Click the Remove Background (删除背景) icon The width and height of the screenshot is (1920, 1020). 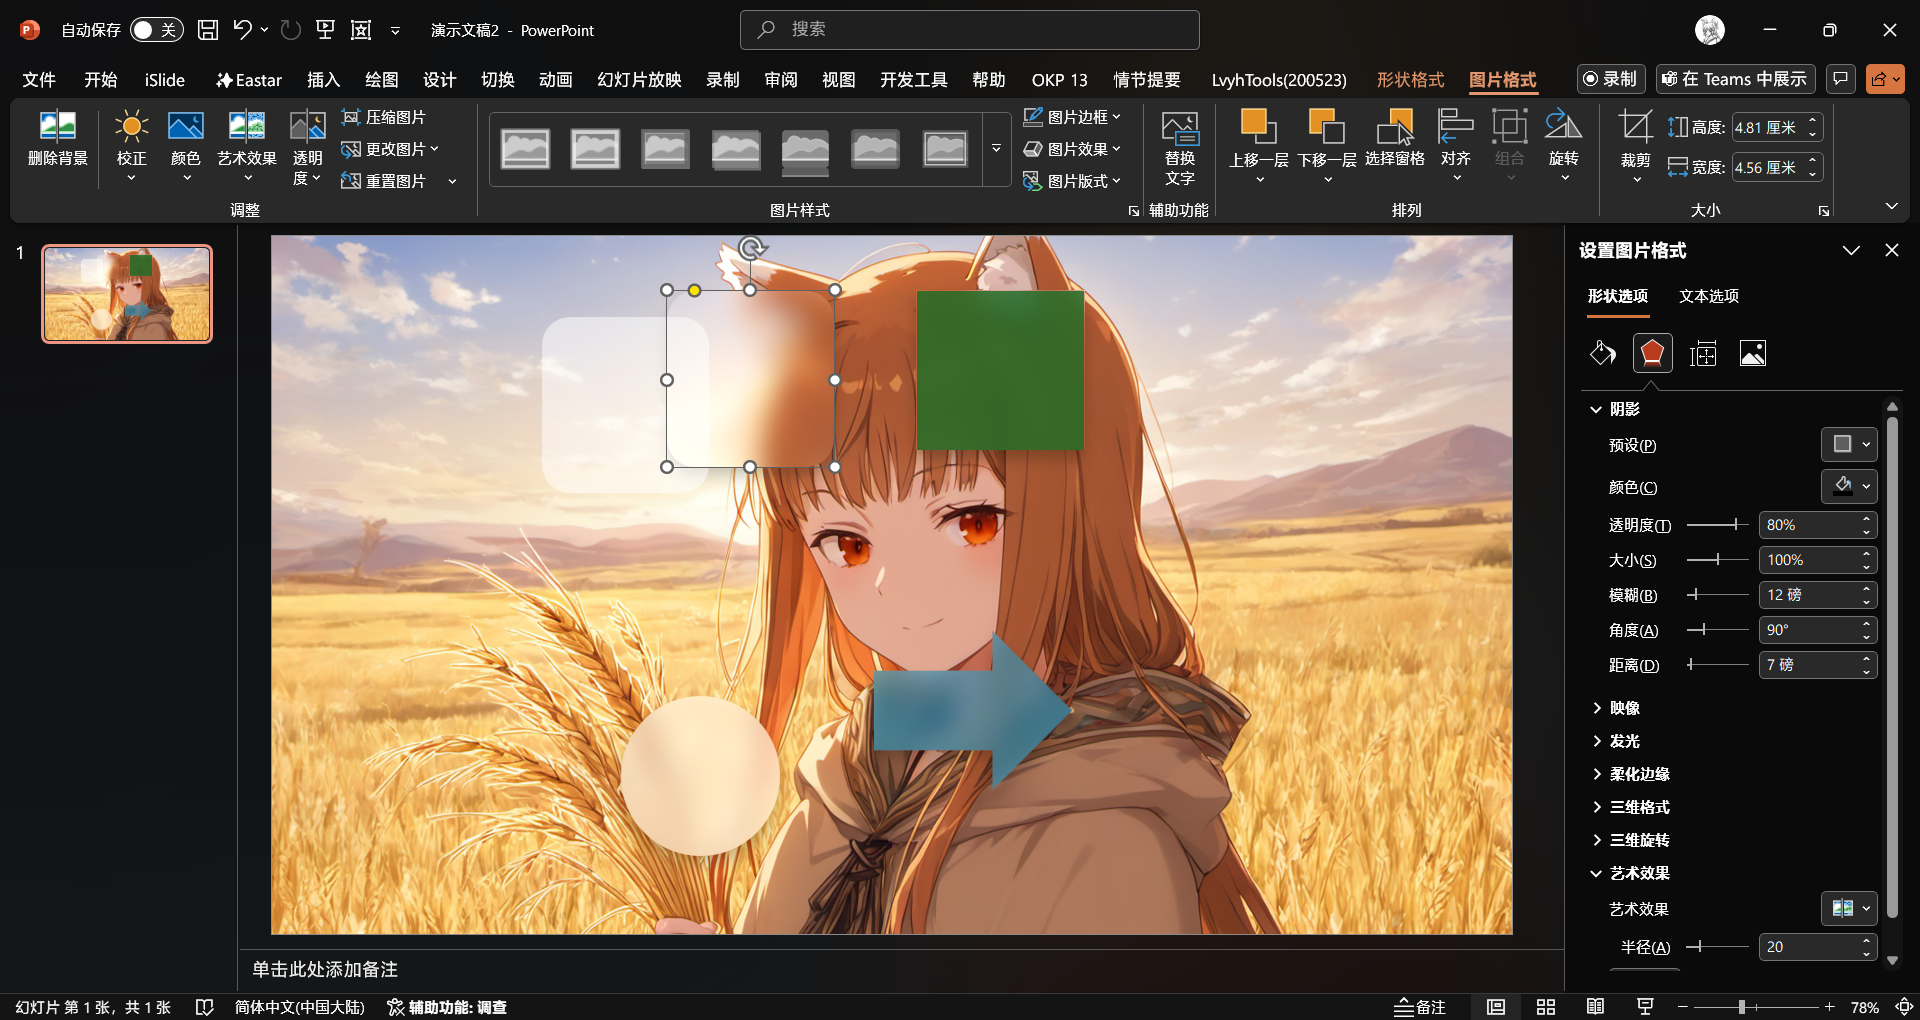tap(57, 127)
